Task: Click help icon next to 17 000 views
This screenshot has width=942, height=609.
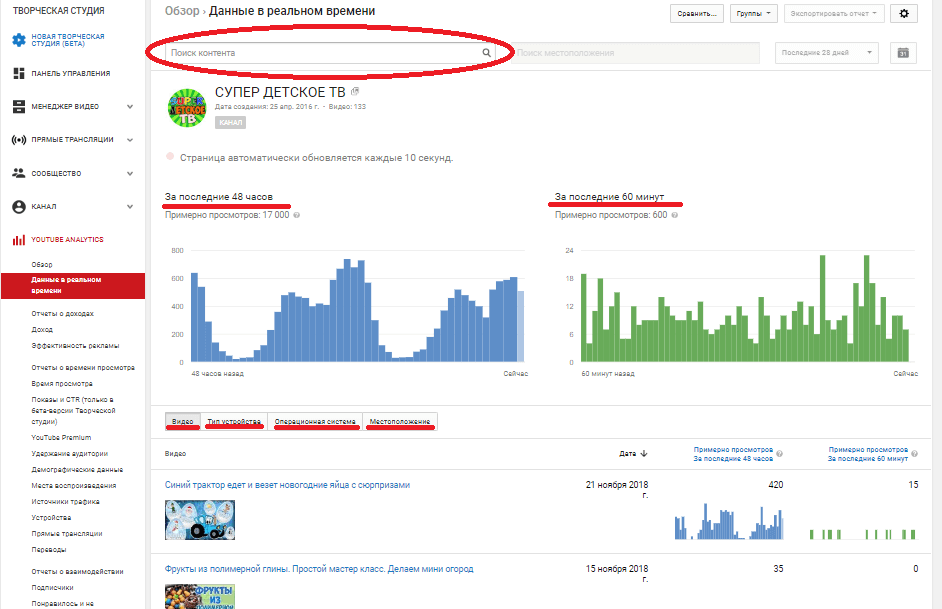Action: click(297, 215)
